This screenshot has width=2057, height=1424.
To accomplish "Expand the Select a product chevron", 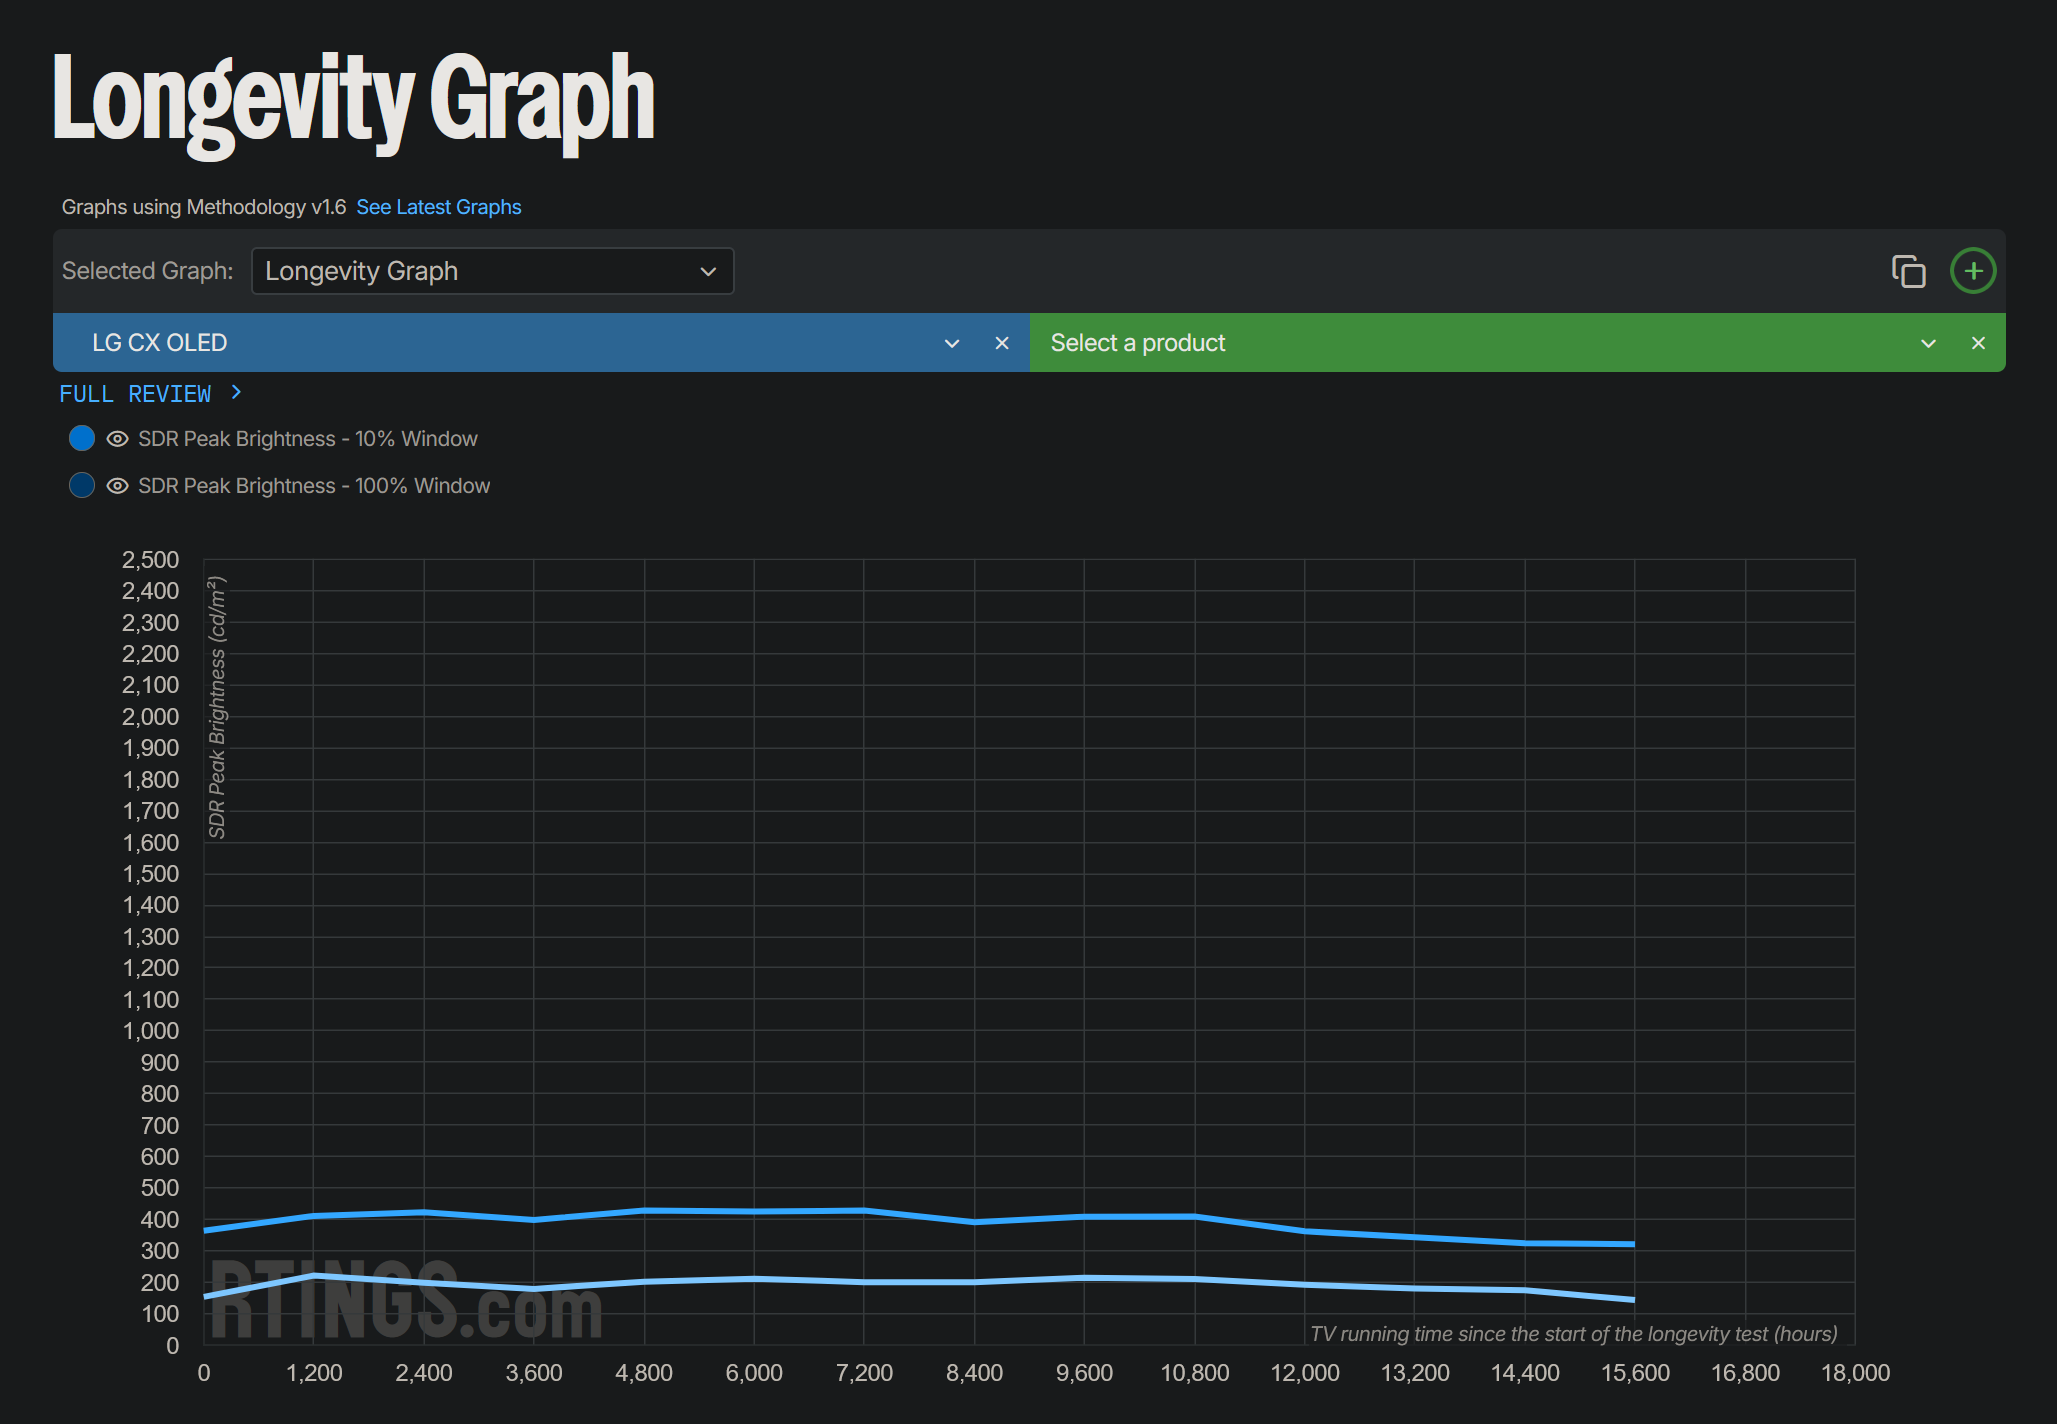I will 1928,343.
